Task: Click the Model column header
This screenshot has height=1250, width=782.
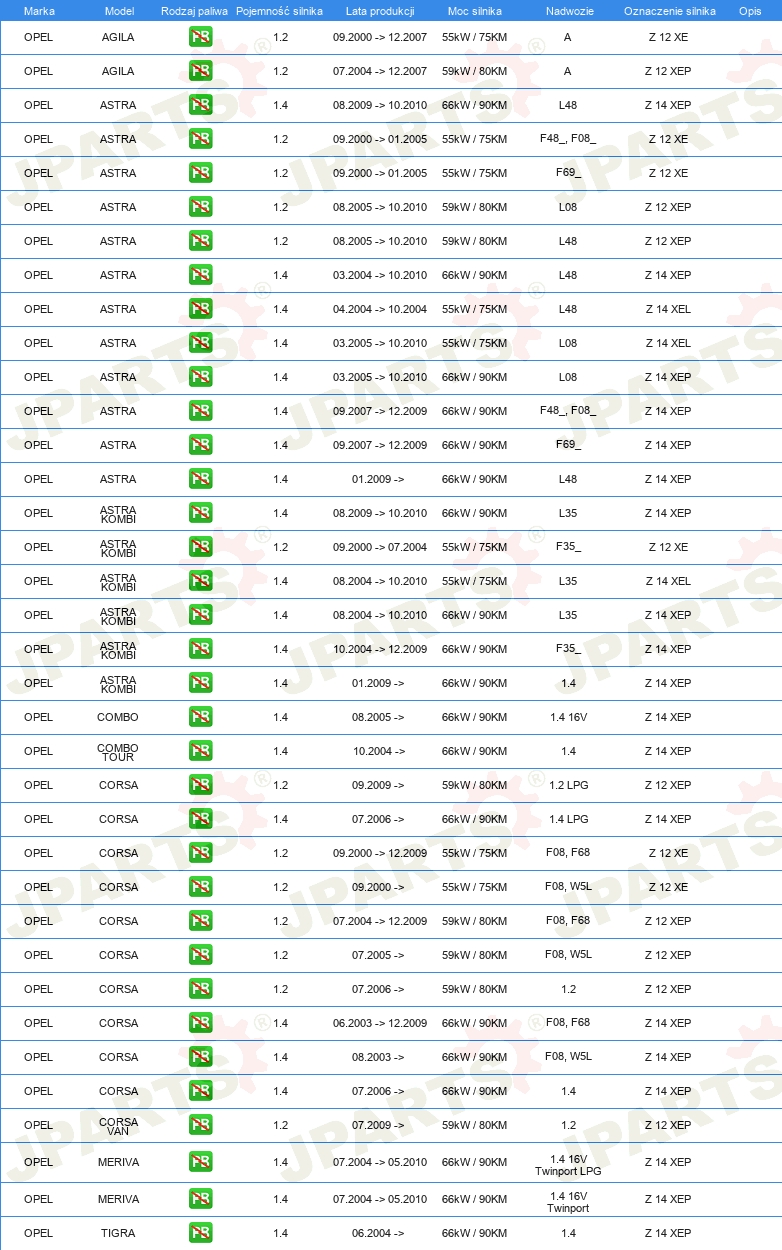Action: 119,11
